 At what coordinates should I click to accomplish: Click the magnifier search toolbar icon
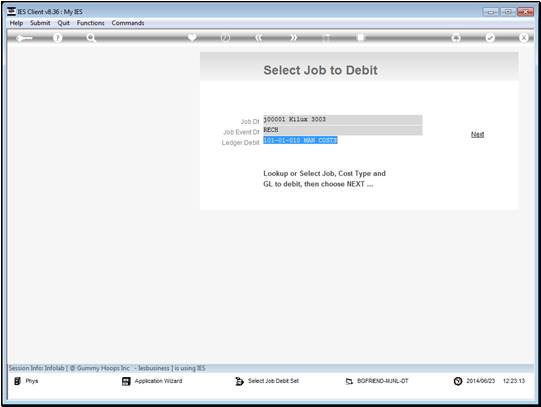point(91,38)
